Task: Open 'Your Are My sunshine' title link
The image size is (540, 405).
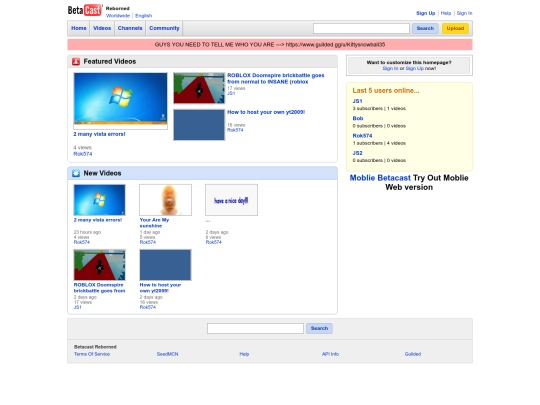Action: point(154,223)
